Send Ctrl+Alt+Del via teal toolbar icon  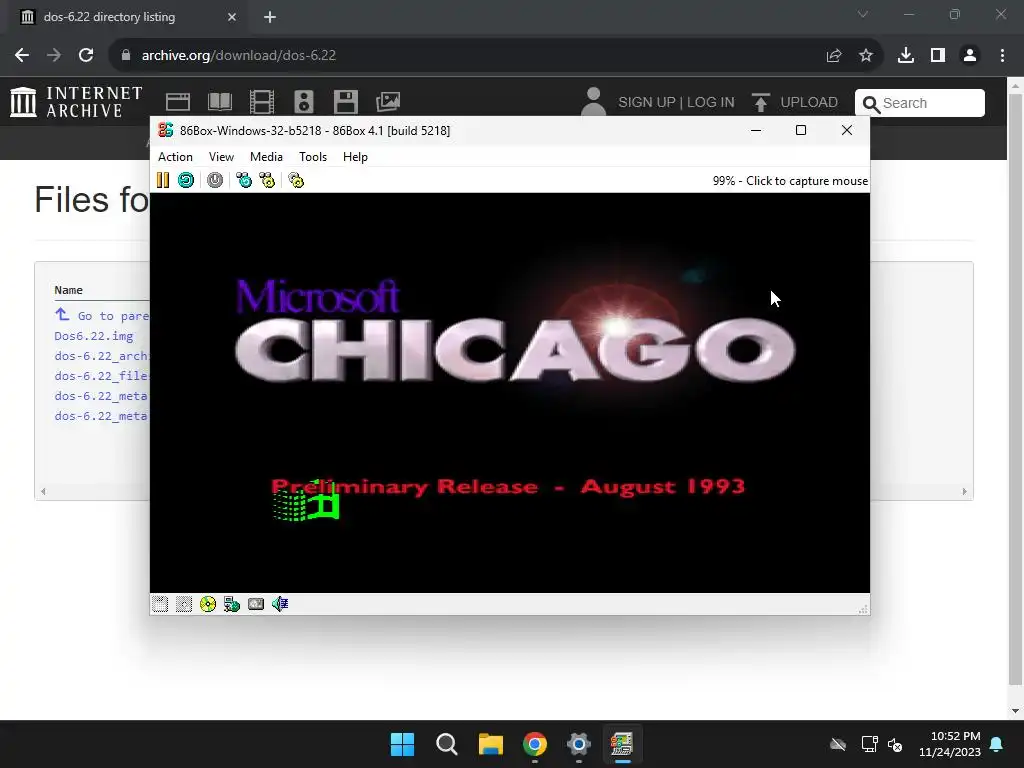(244, 180)
